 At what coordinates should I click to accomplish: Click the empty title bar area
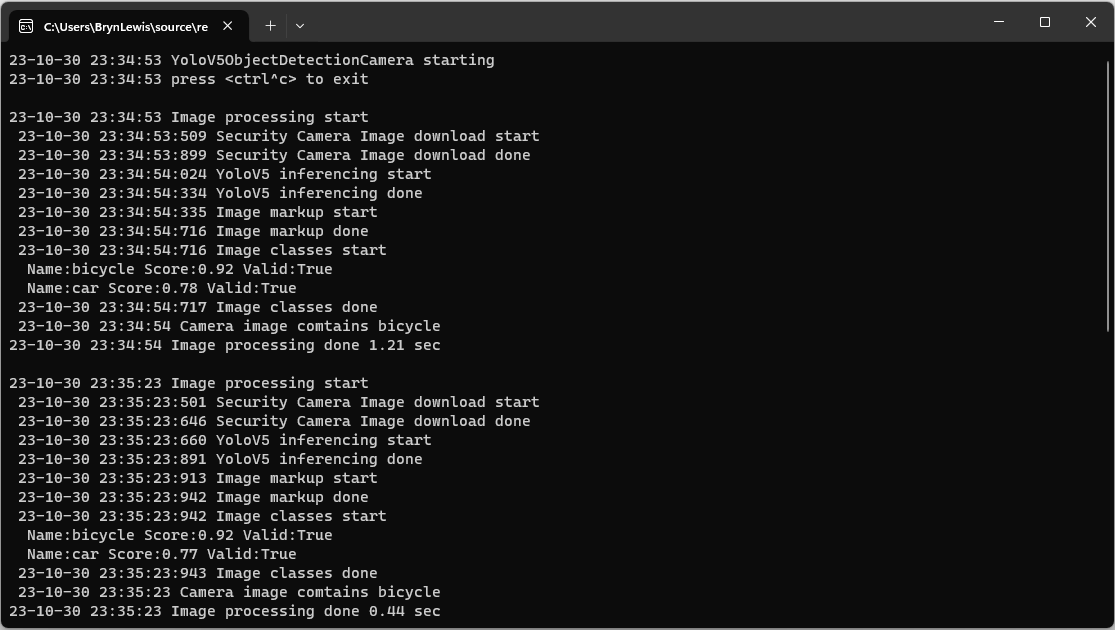point(650,22)
